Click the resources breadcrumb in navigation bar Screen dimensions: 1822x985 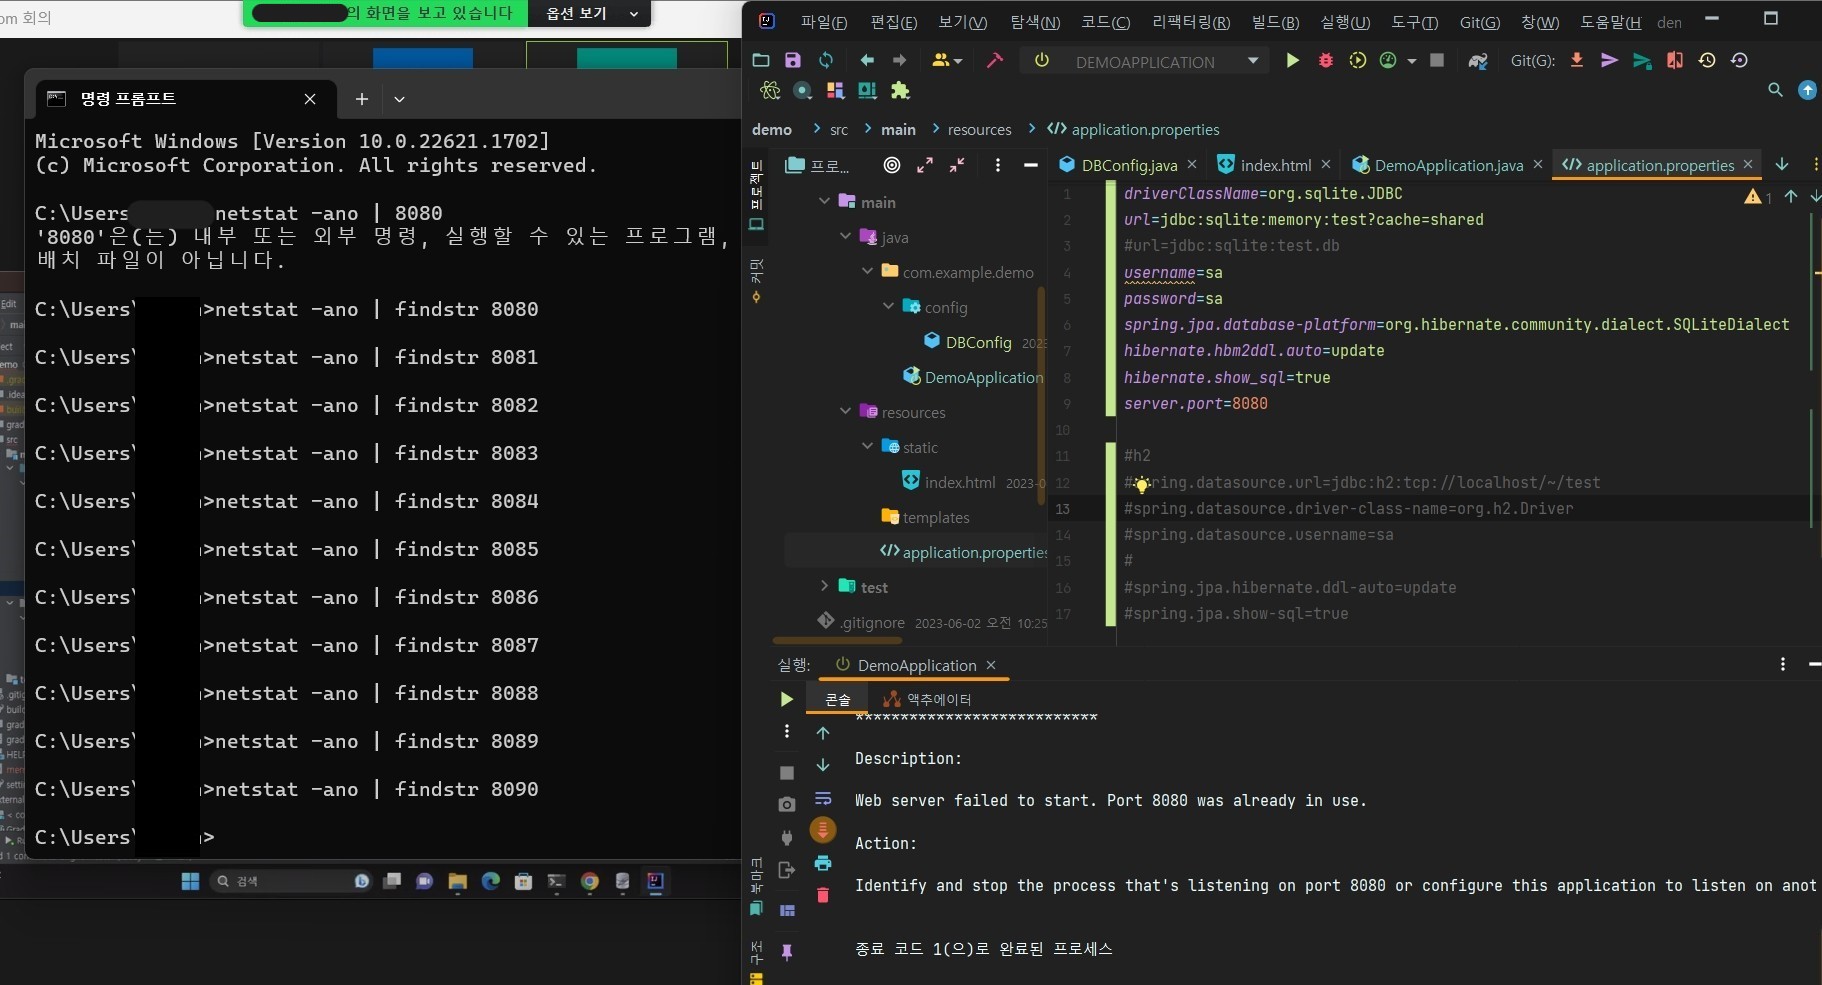[979, 129]
